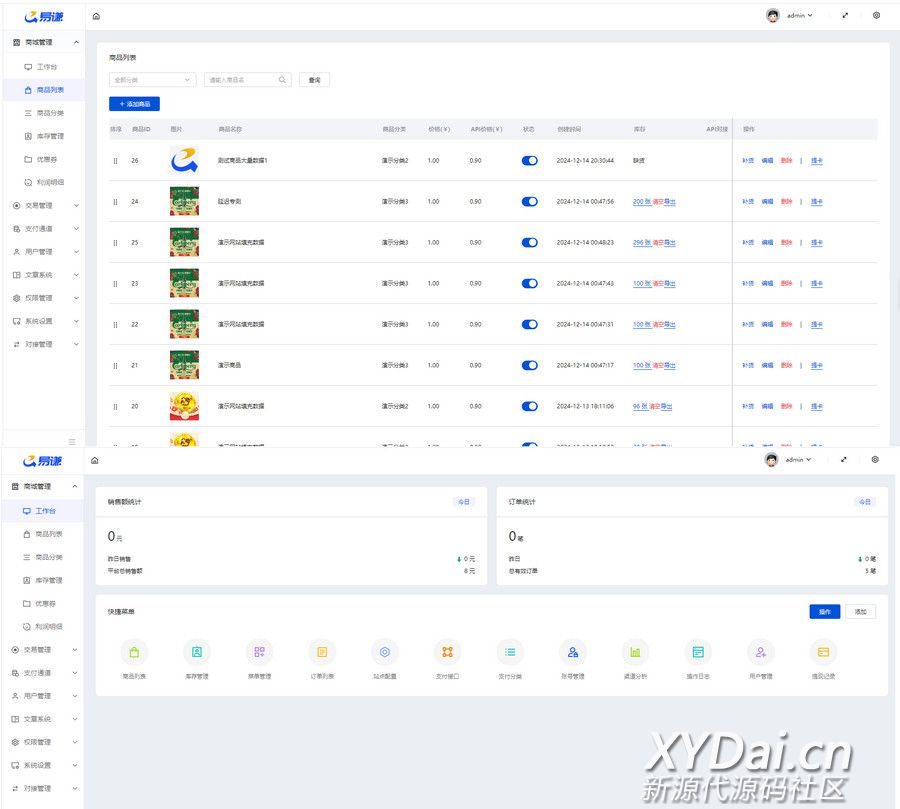Click the product name search input field
Image resolution: width=900 pixels, height=809 pixels.
[x=241, y=80]
